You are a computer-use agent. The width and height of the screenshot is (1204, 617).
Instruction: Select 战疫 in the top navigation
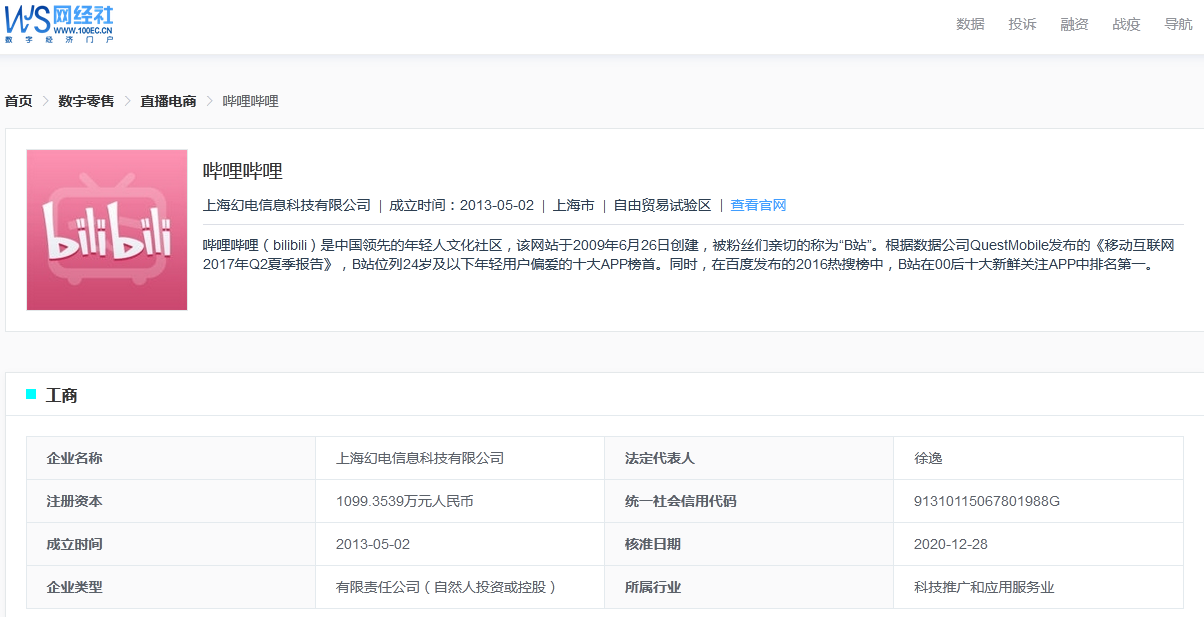click(1126, 25)
